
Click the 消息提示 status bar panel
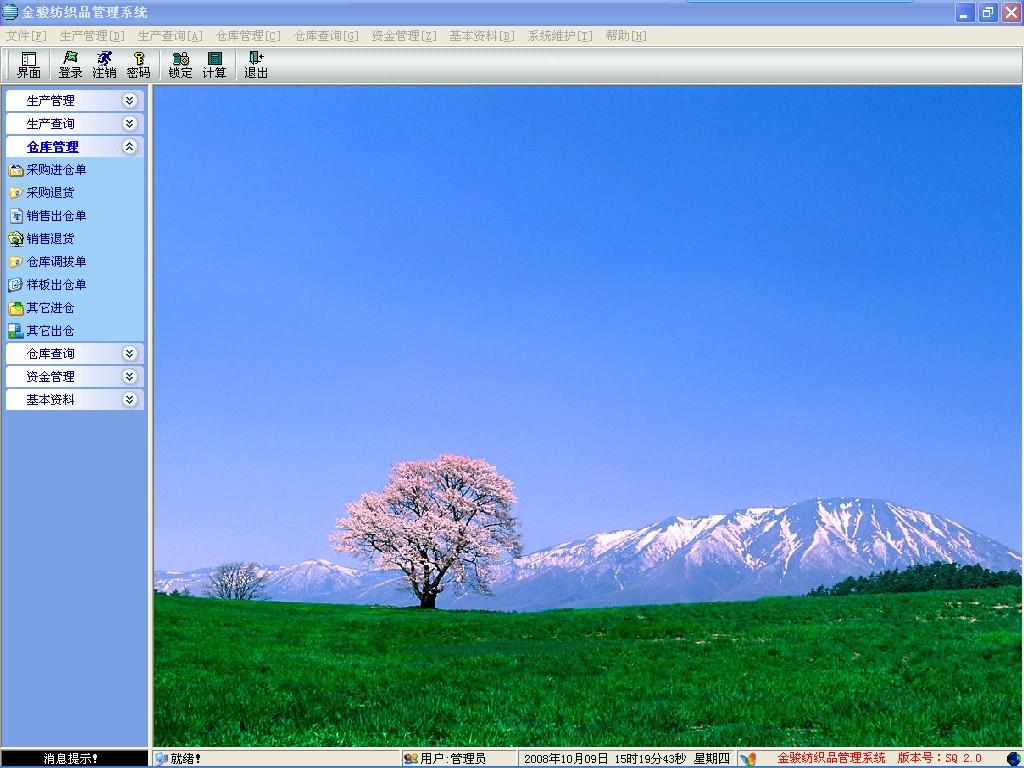click(74, 758)
